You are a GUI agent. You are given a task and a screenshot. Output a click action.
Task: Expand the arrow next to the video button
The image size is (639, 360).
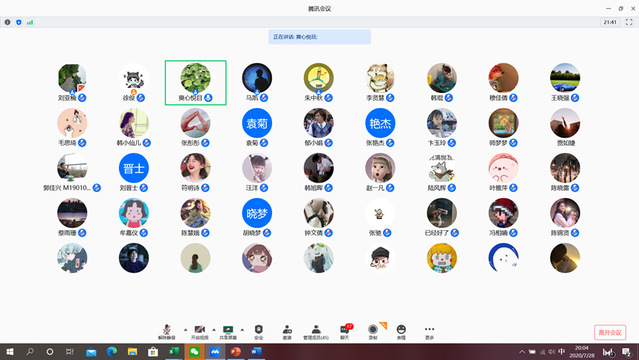pos(214,329)
